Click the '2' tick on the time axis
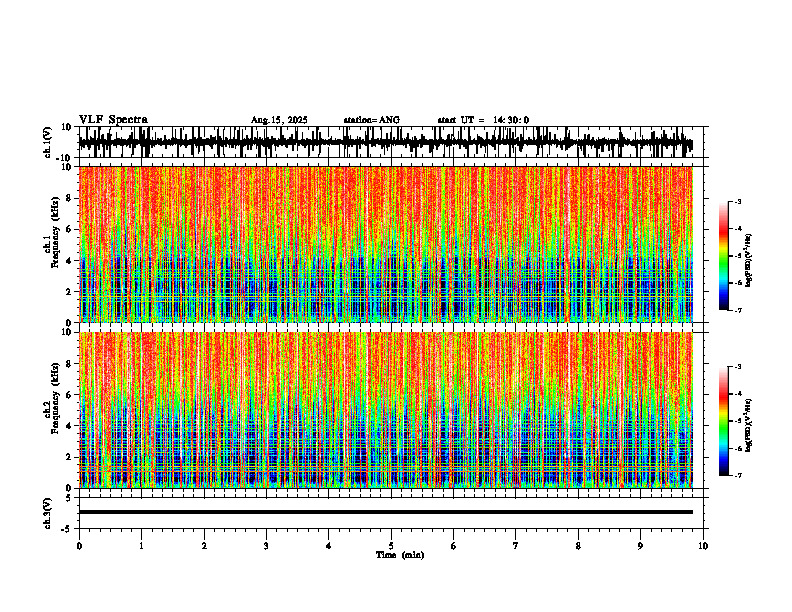This screenshot has width=792, height=612. 204,546
